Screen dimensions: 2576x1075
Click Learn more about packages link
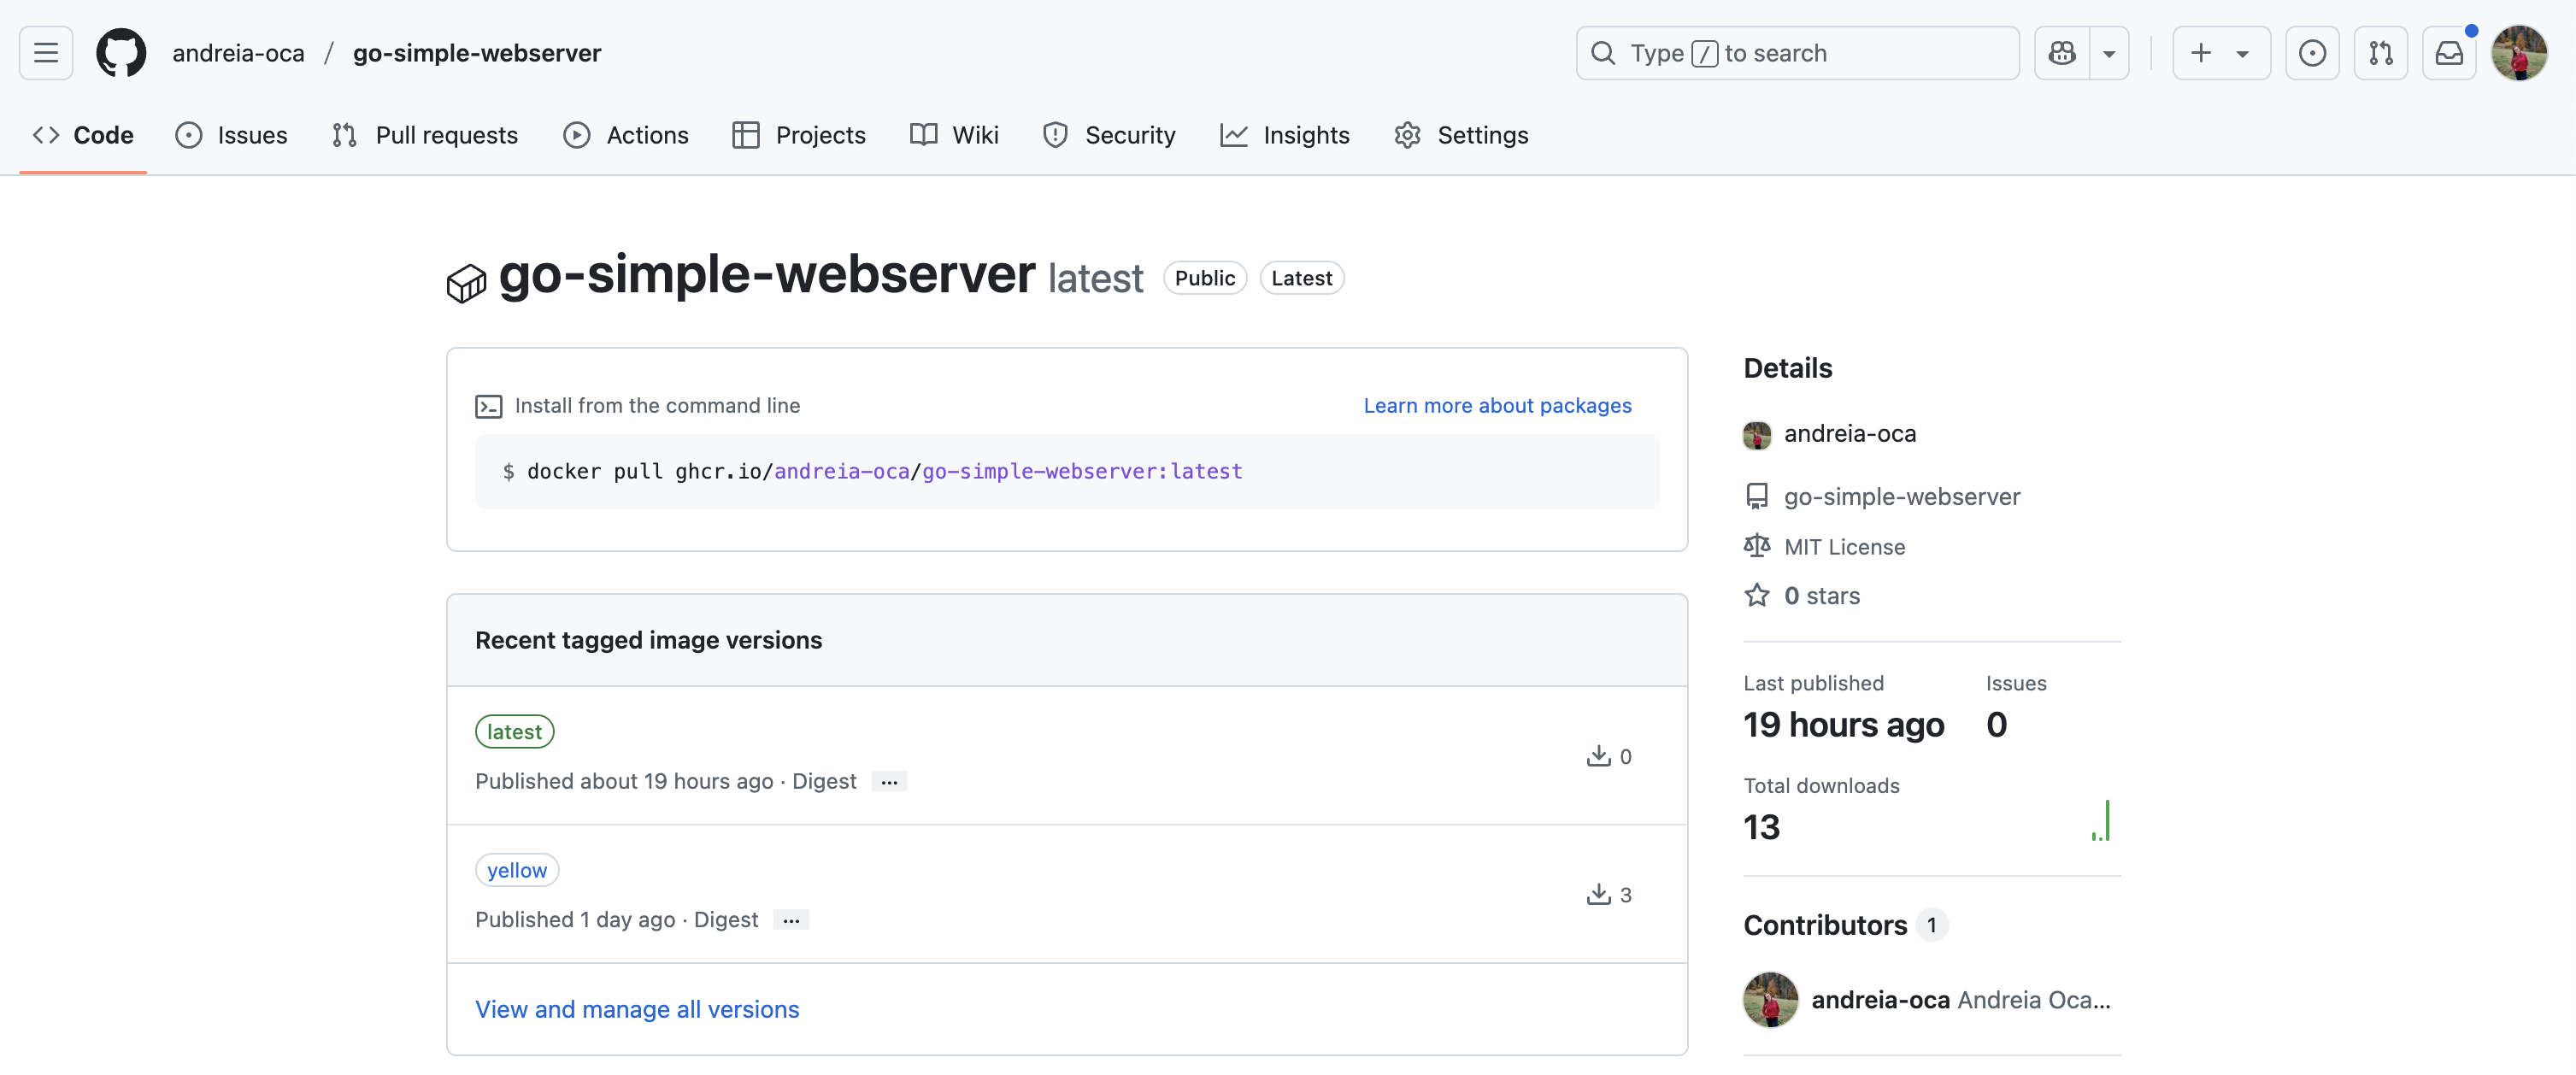click(x=1497, y=406)
